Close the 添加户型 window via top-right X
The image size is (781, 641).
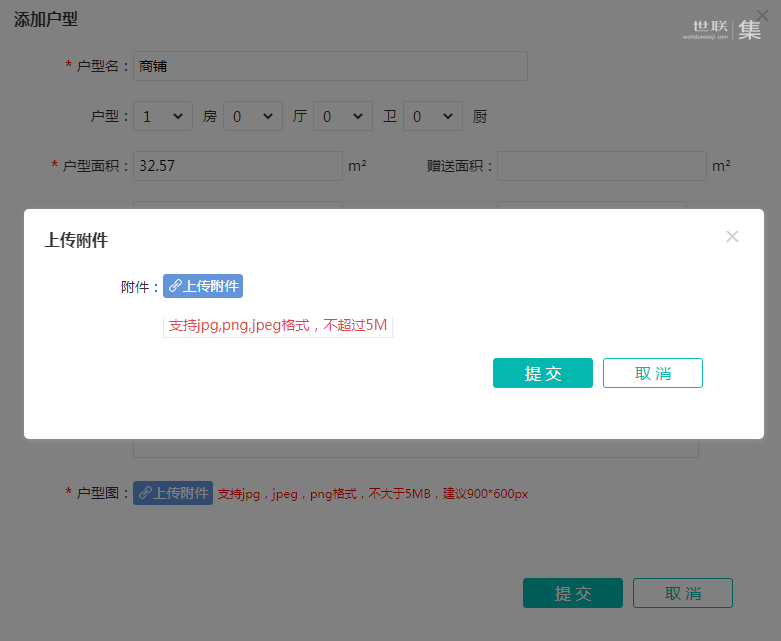pyautogui.click(x=762, y=14)
